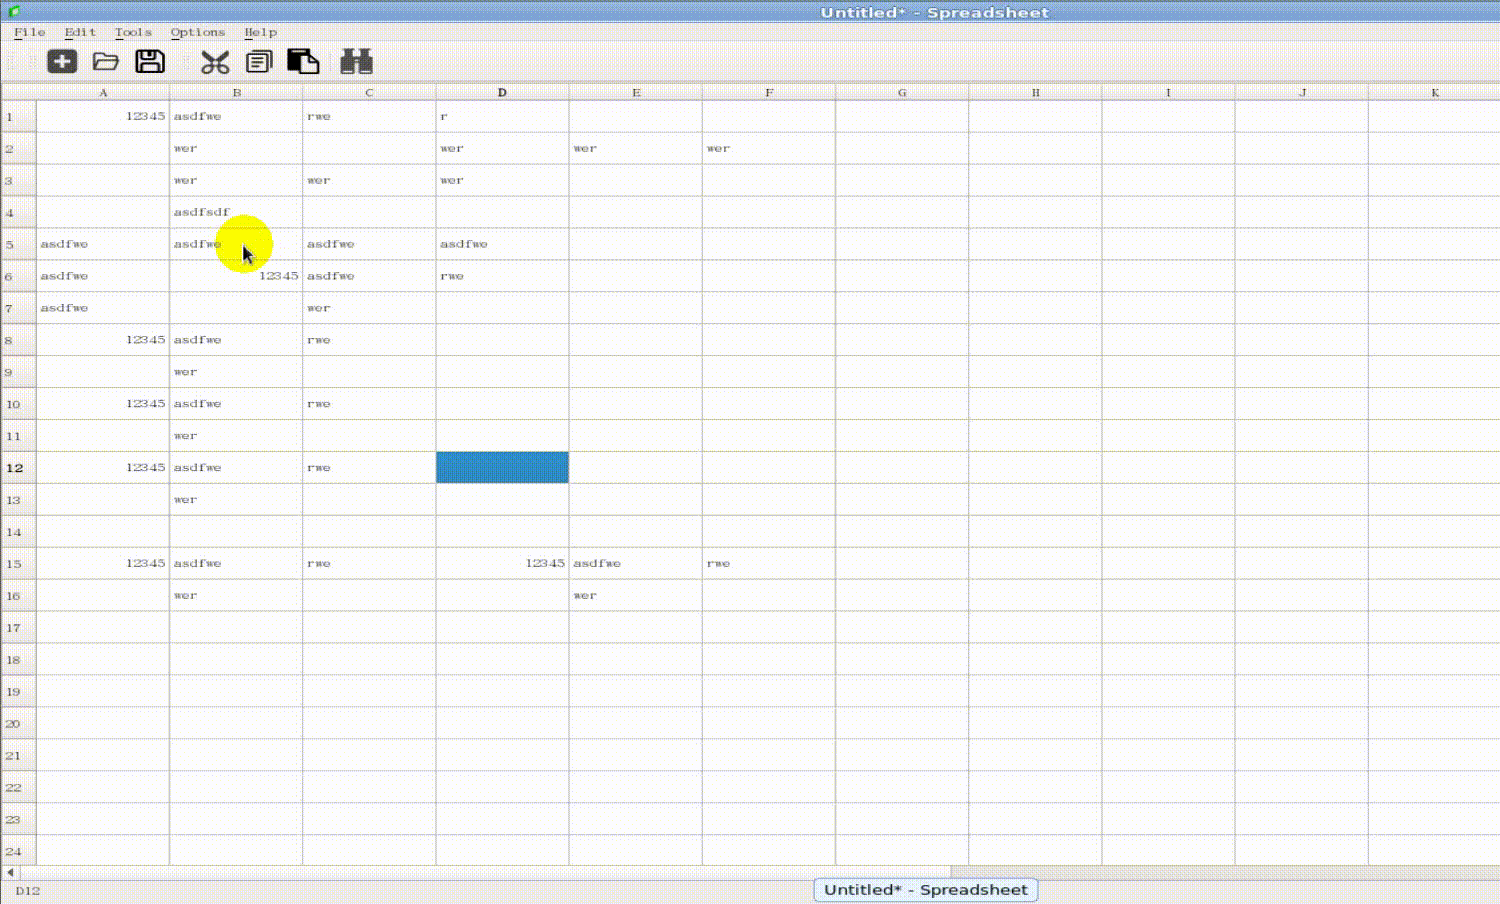Click the D12 cell reference in status bar
Image resolution: width=1500 pixels, height=904 pixels.
(x=28, y=891)
